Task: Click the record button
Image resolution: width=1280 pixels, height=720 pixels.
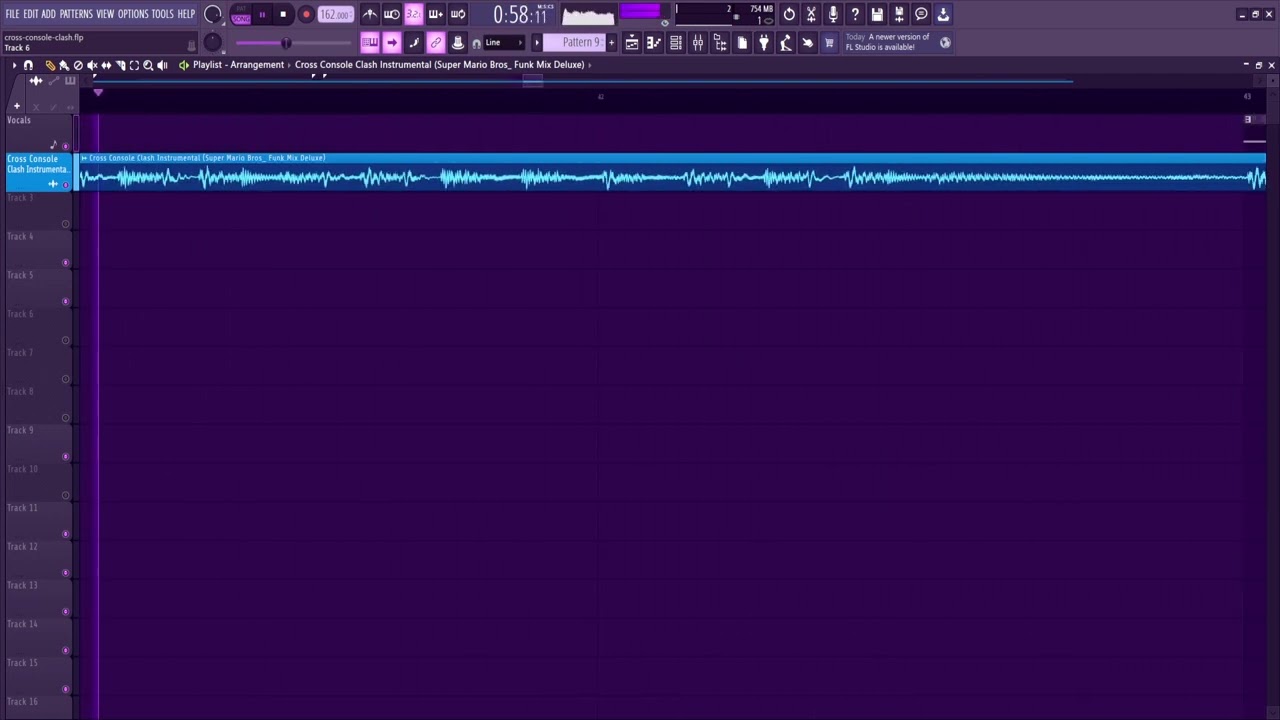Action: click(x=306, y=15)
